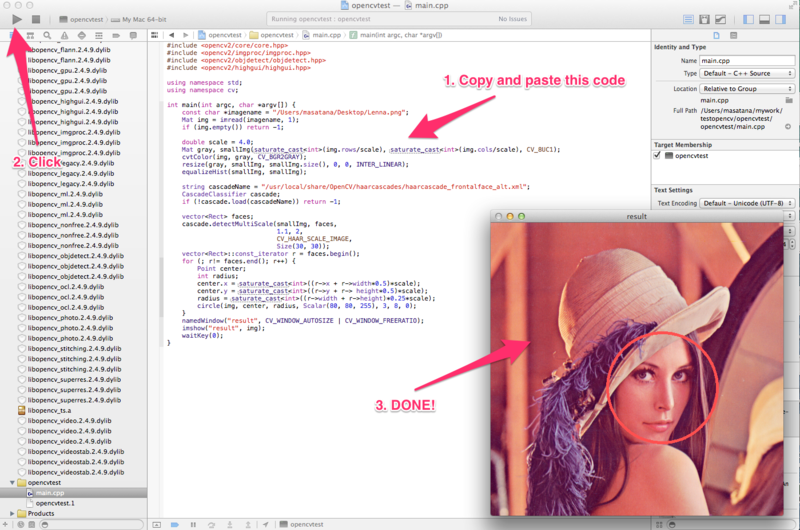The width and height of the screenshot is (800, 530).
Task: Click the Running opencvtest activity status
Action: (x=398, y=19)
